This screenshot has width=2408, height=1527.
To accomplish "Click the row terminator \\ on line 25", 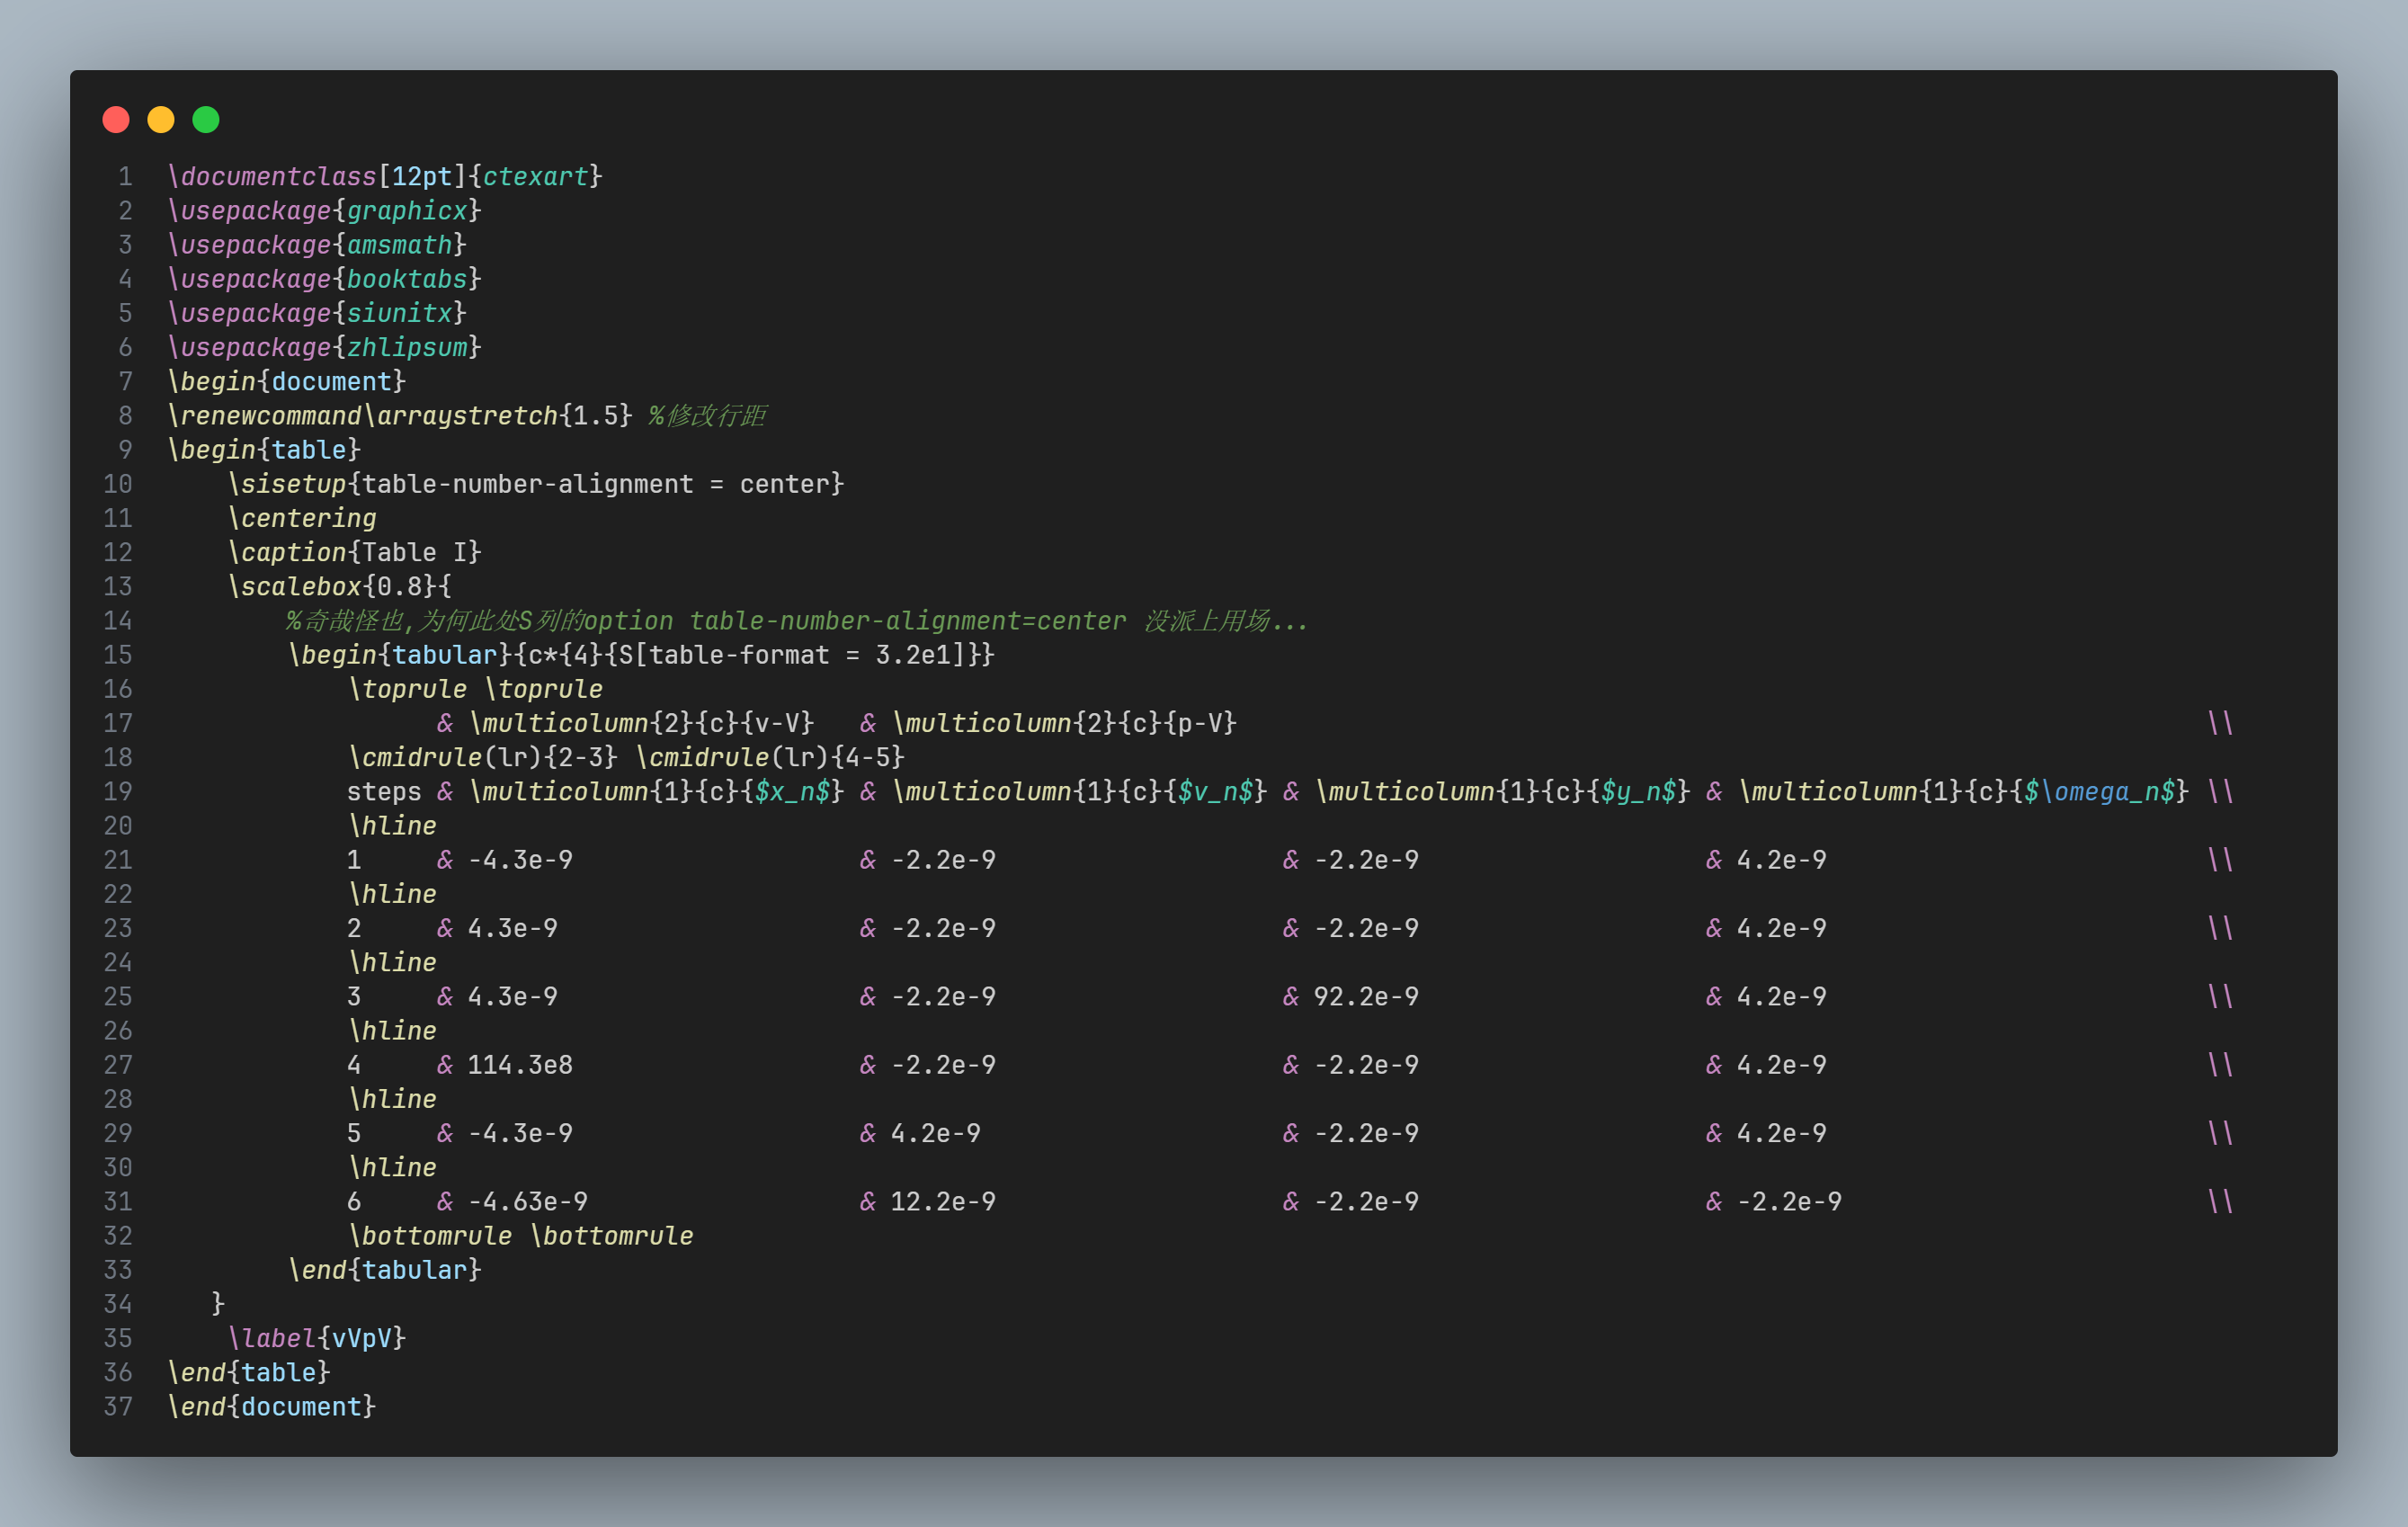I will [x=2220, y=997].
